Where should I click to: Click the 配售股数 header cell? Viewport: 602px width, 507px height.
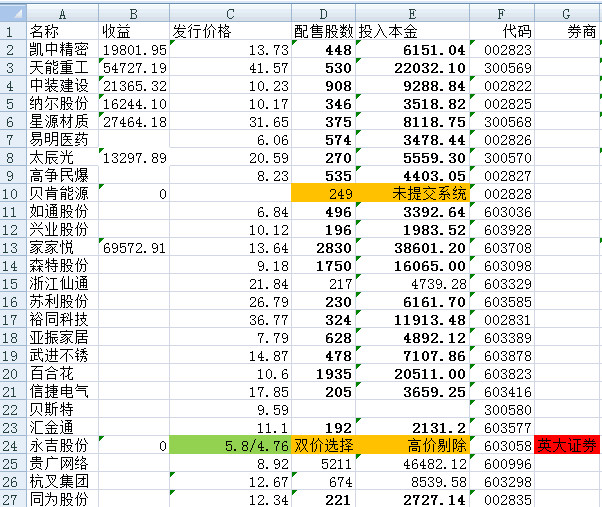pos(324,31)
